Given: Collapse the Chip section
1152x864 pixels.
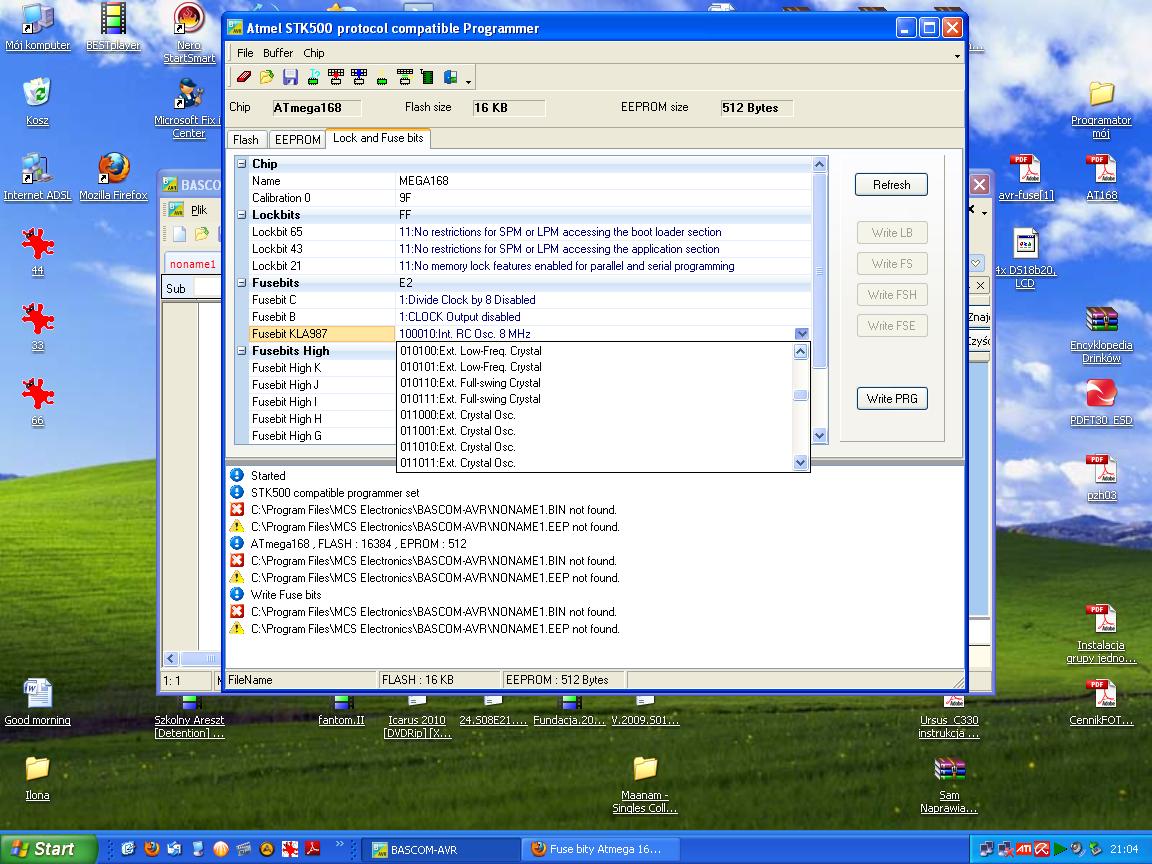Looking at the screenshot, I should [x=242, y=164].
